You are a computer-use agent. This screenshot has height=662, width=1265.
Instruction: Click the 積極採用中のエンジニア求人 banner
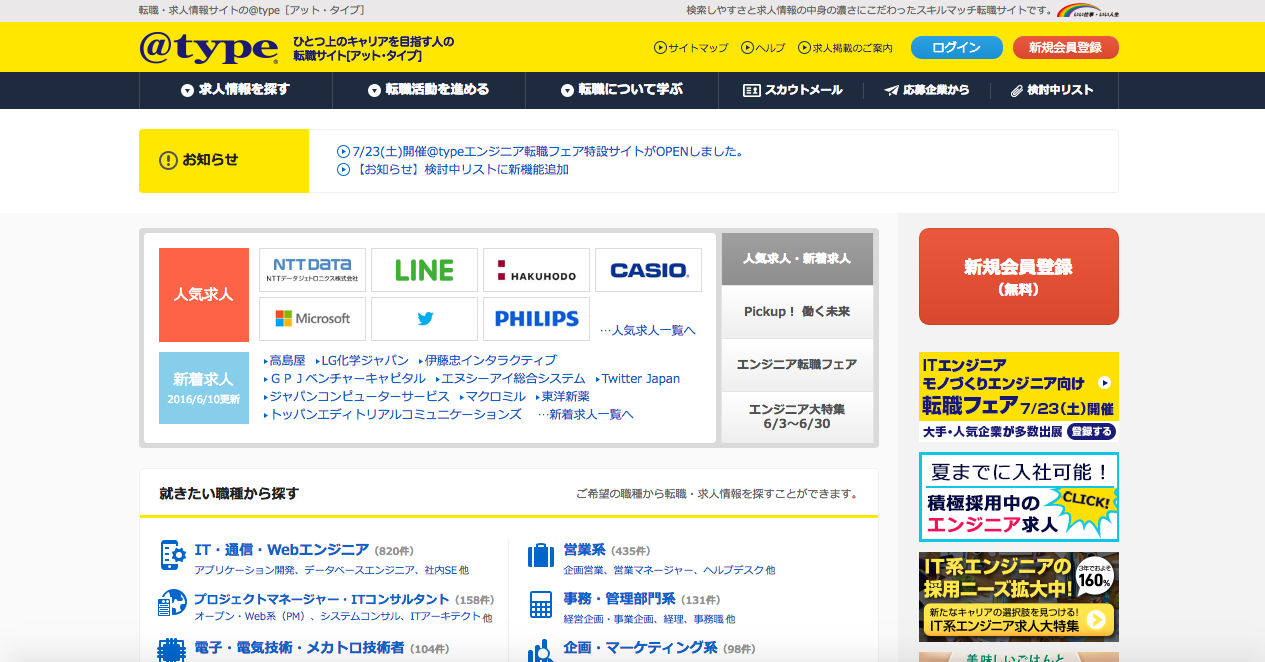1019,497
